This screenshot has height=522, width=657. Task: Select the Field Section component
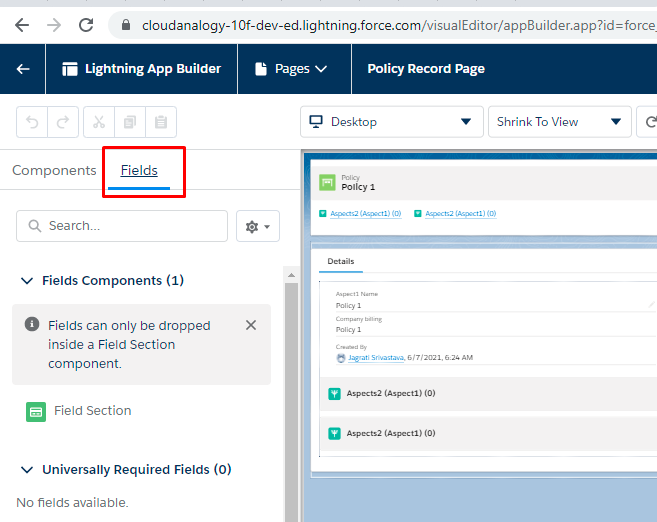pos(79,411)
